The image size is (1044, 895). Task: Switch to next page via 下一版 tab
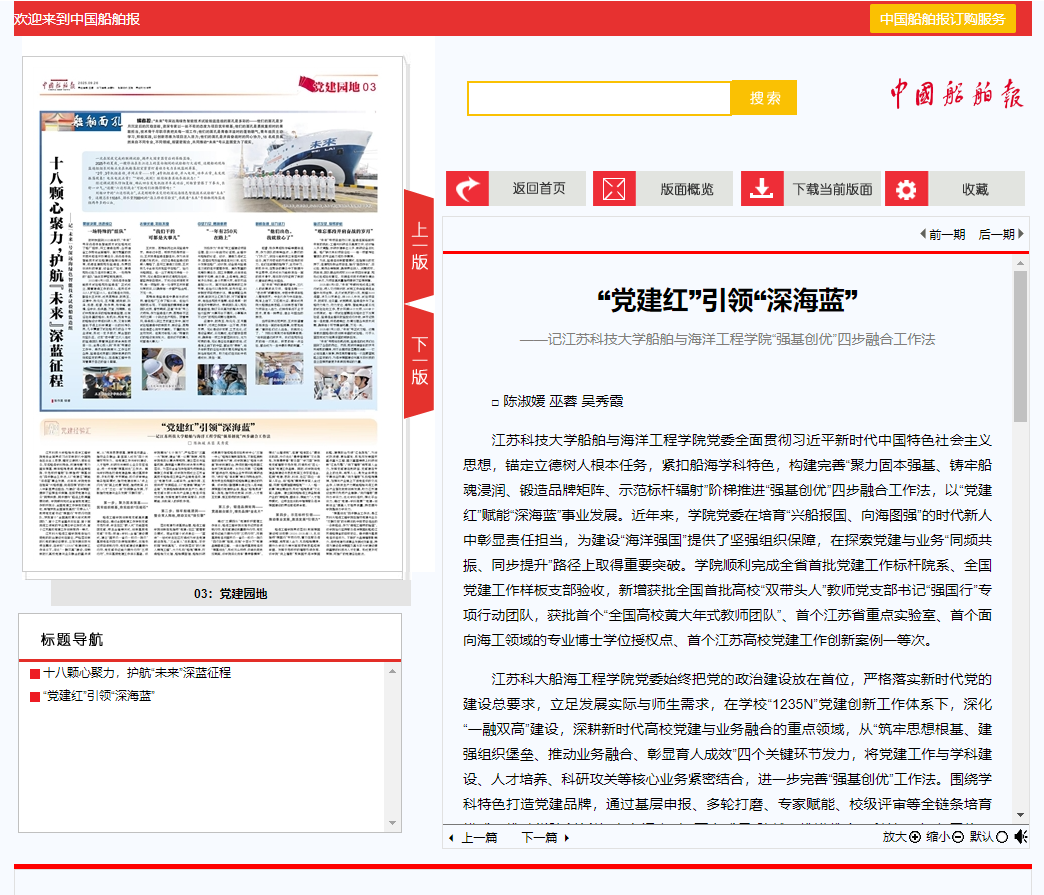[x=419, y=361]
